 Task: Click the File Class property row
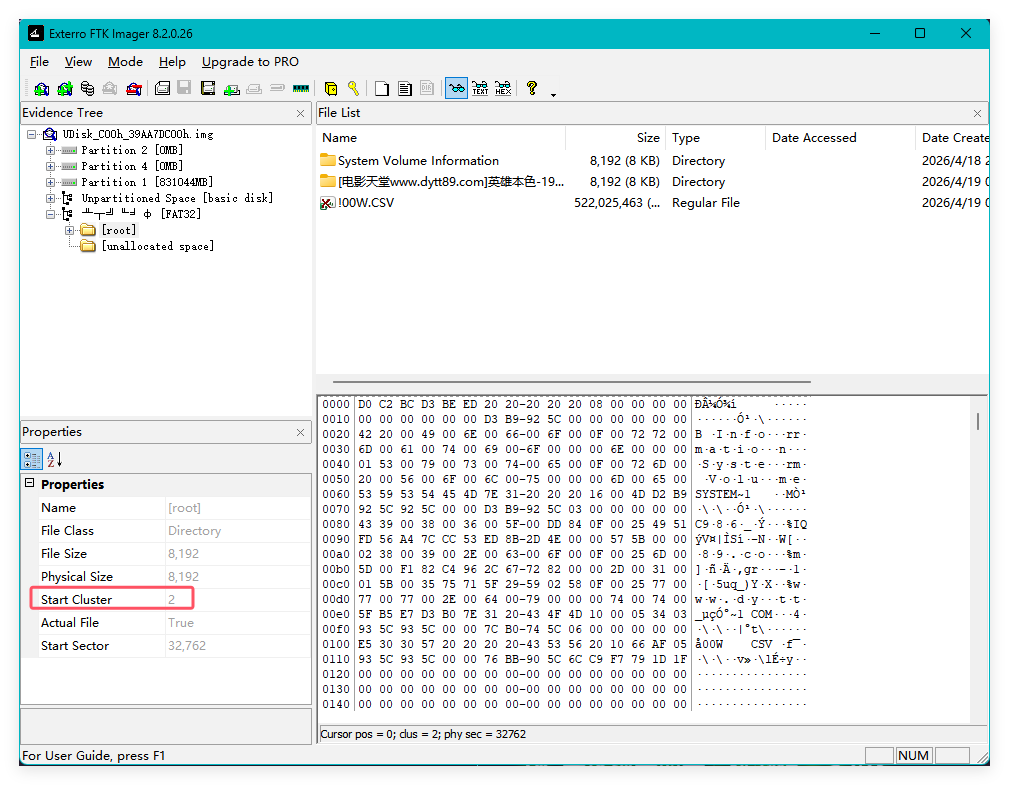click(x=166, y=531)
